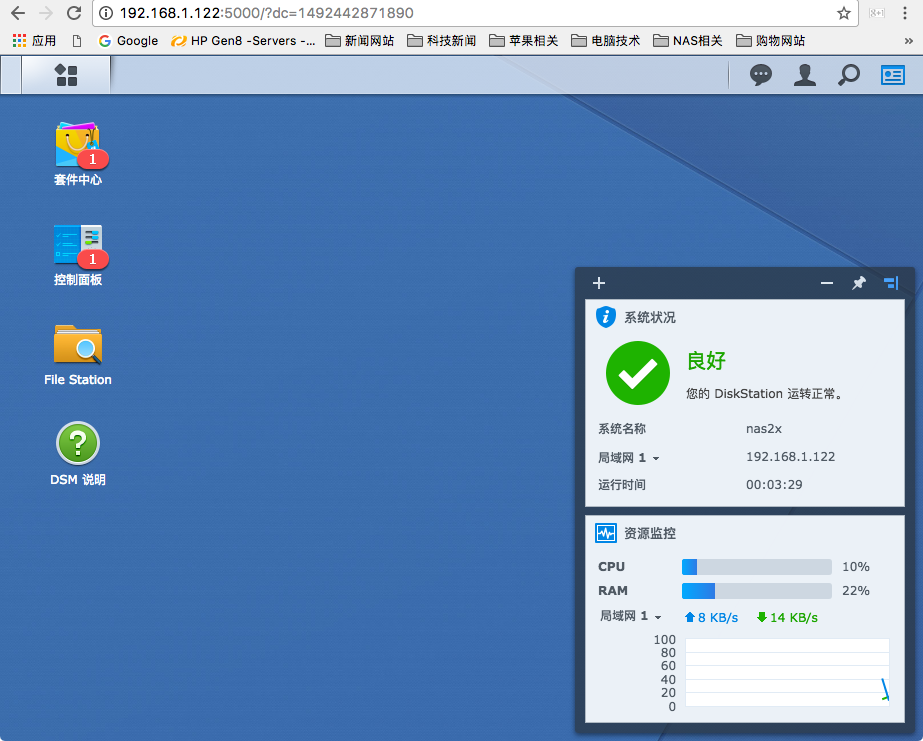Reload the page with the refresh button
The width and height of the screenshot is (923, 741).
tap(73, 13)
